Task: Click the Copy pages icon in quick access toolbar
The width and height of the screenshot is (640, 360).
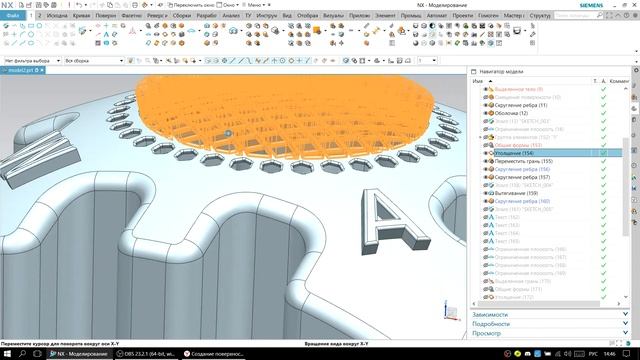Action: pos(110,5)
